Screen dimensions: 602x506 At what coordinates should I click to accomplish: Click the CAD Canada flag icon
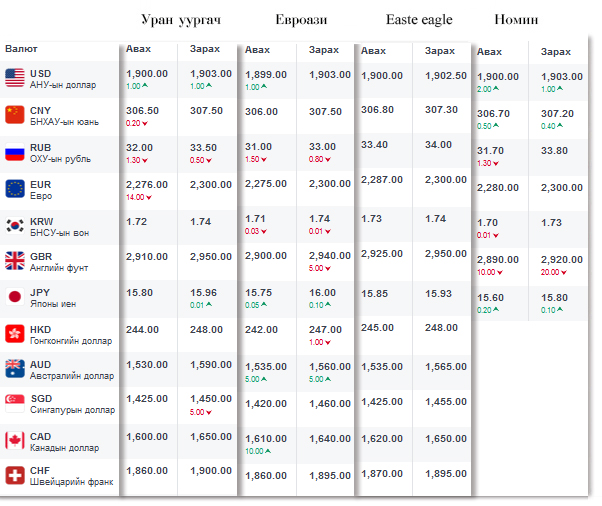[x=15, y=440]
